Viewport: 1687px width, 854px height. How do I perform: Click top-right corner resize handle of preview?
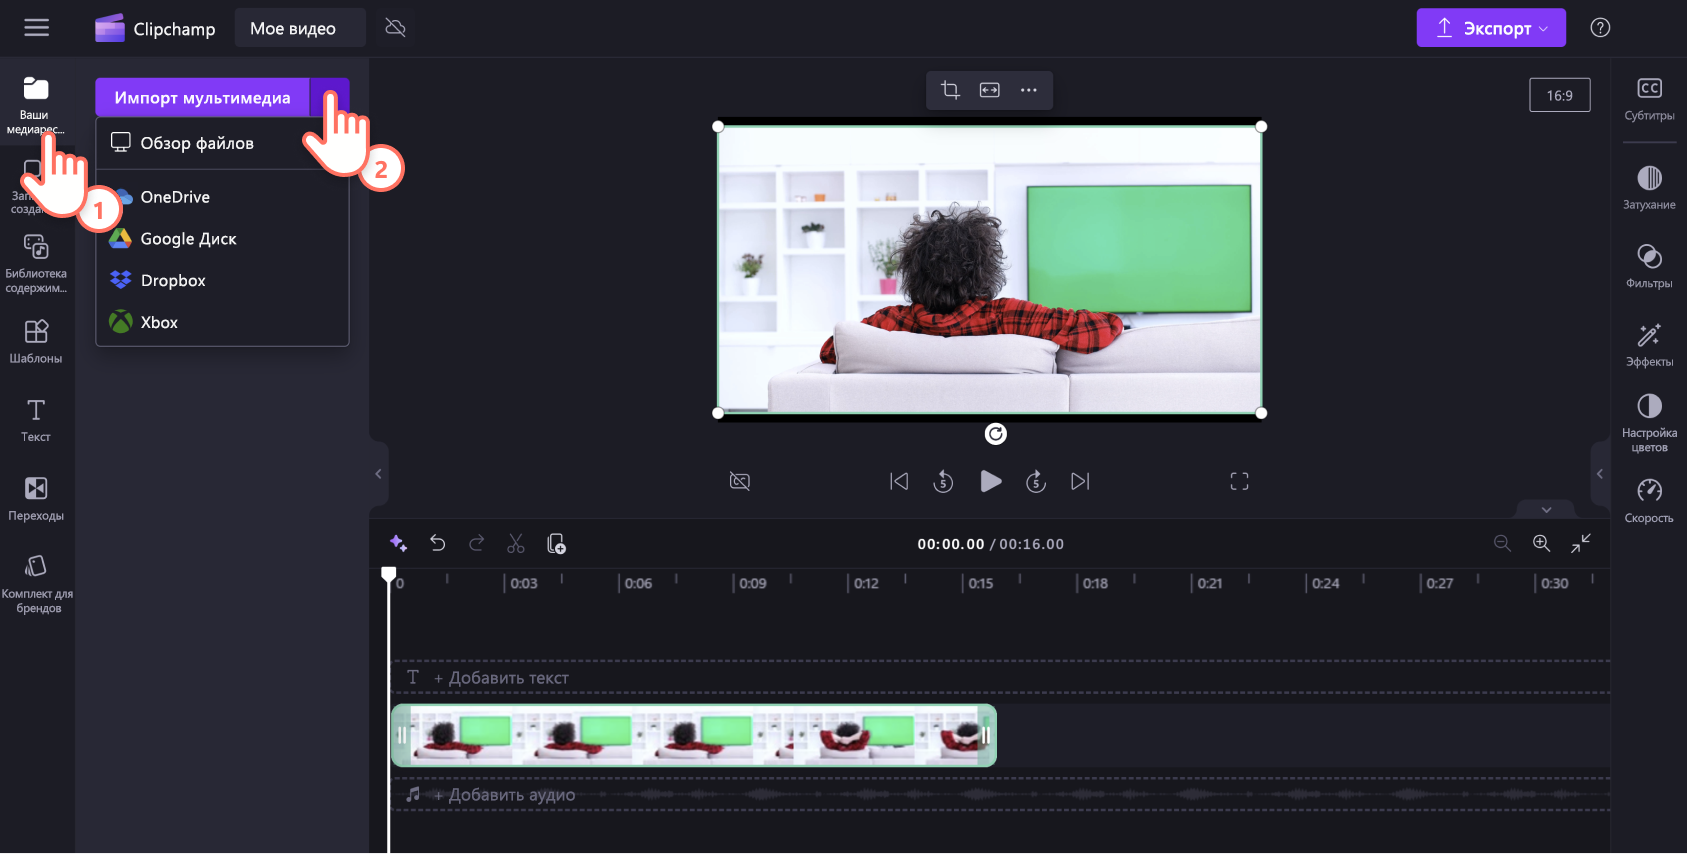click(x=1261, y=126)
